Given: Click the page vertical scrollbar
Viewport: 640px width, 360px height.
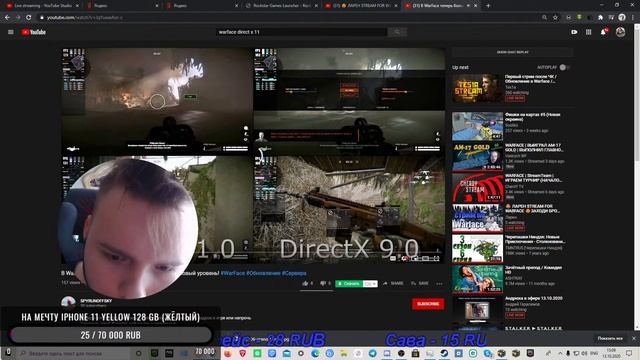Looking at the screenshot, I should pyautogui.click(x=637, y=176).
